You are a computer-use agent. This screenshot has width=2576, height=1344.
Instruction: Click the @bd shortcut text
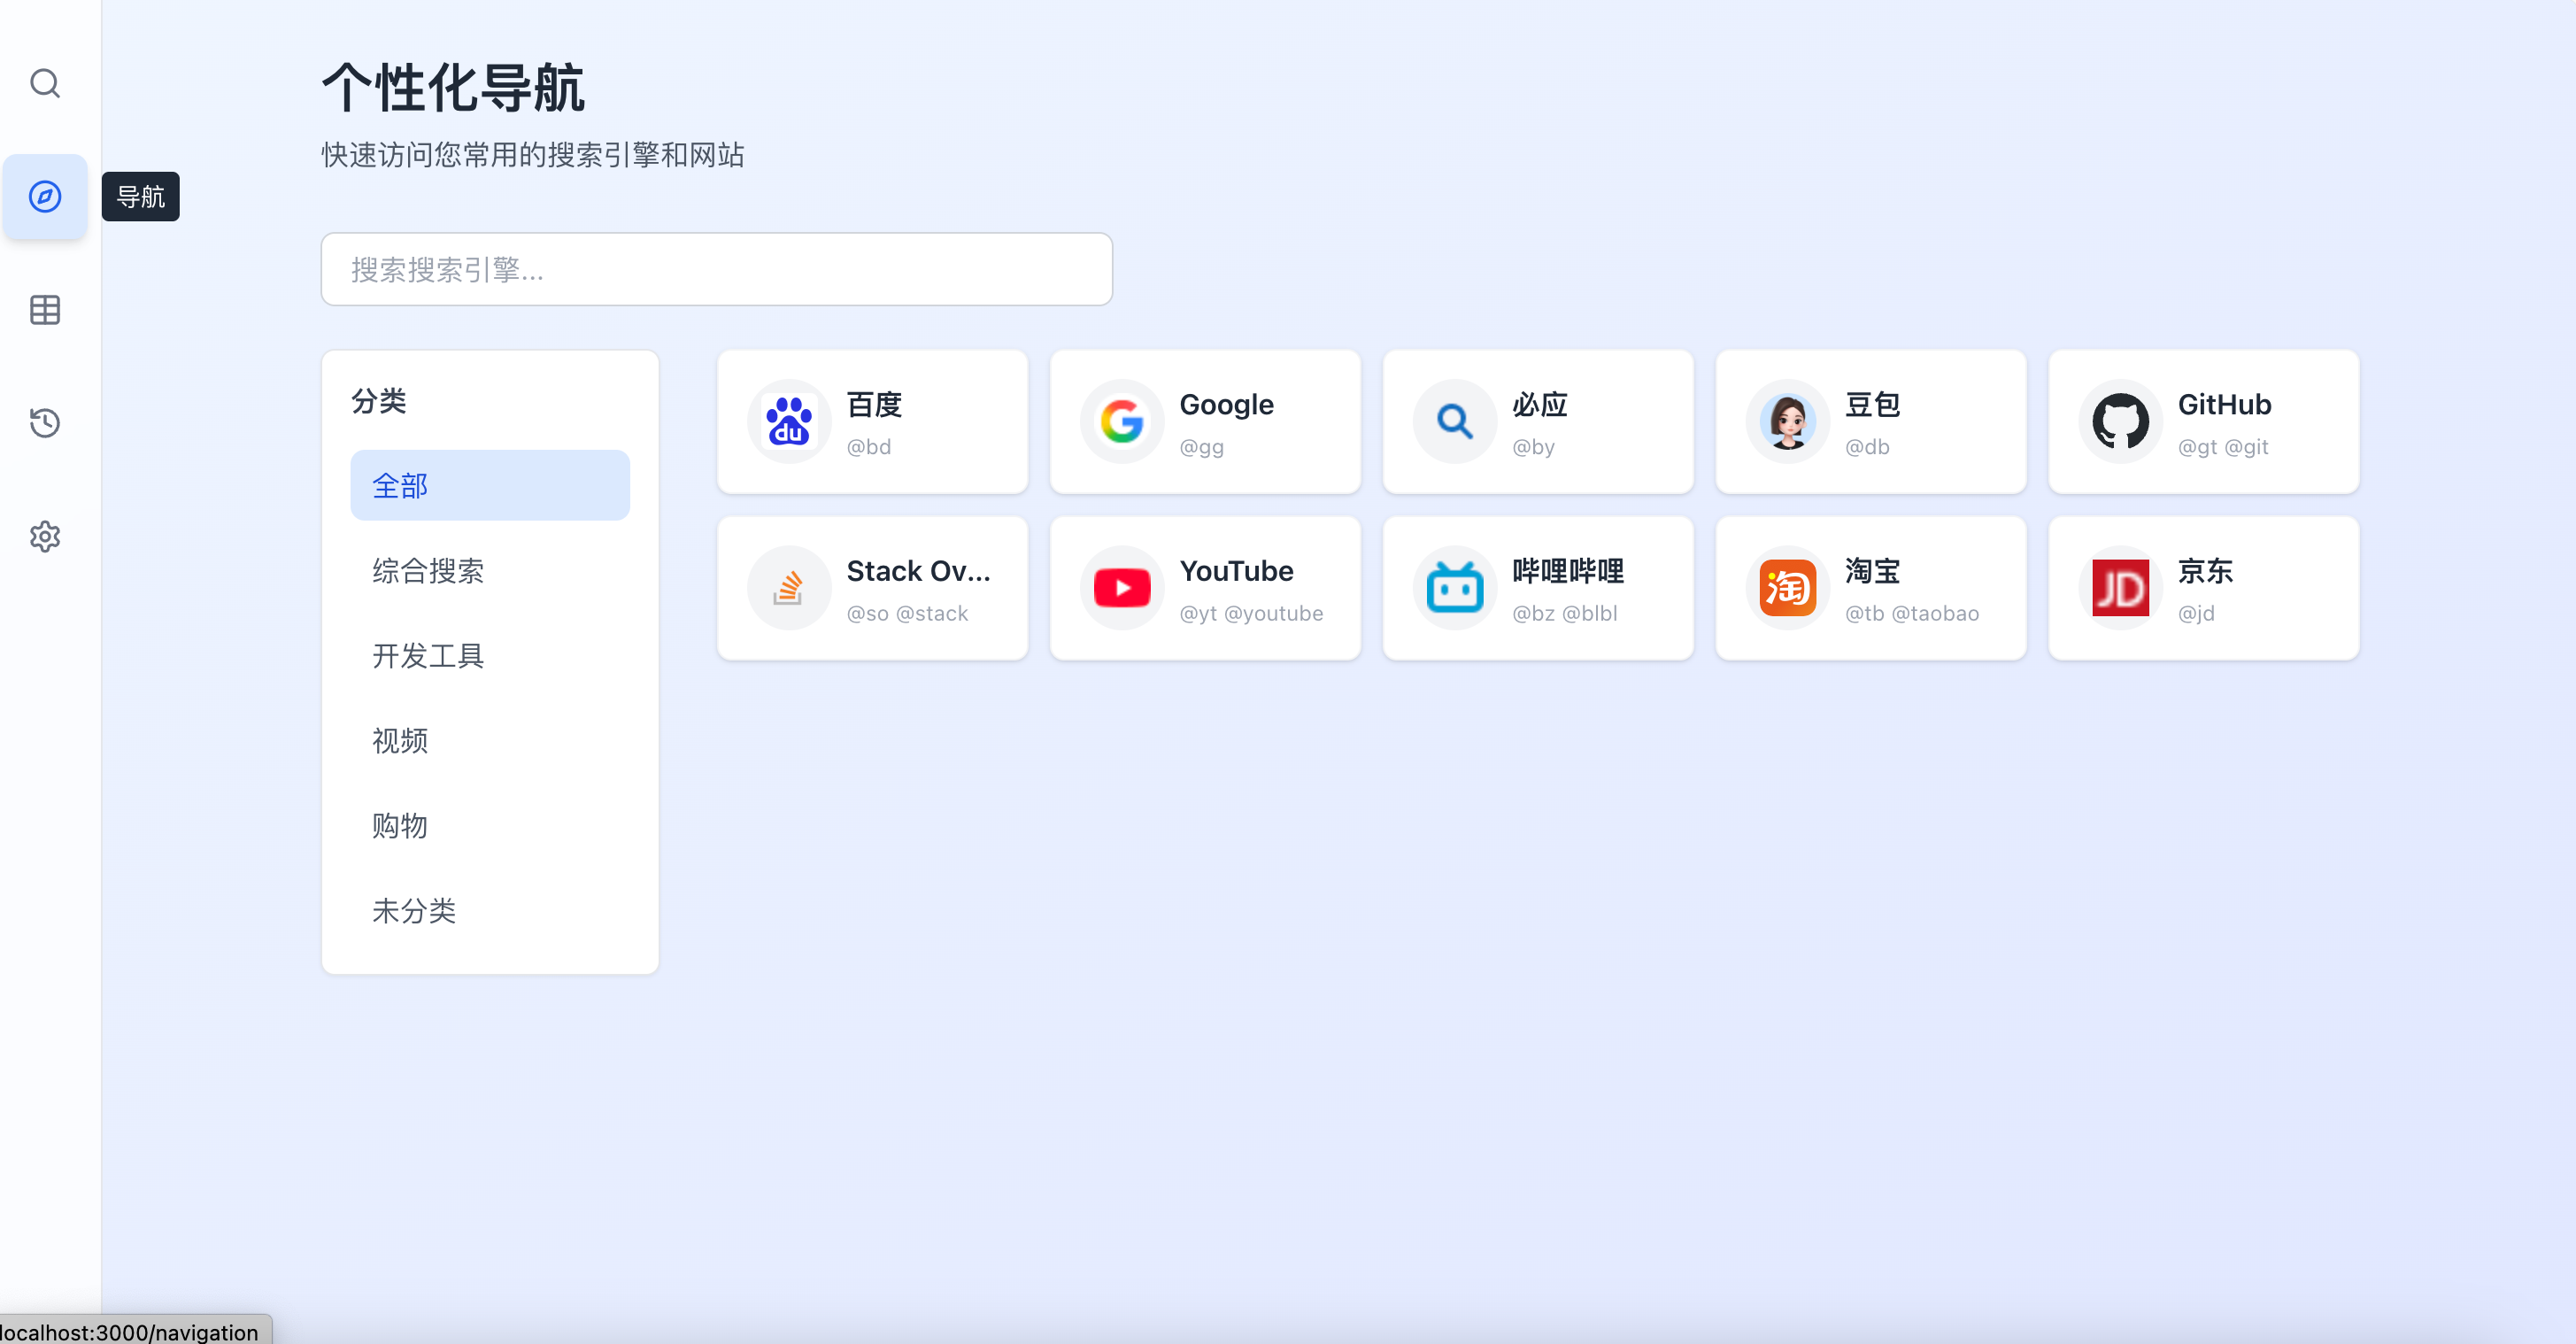coord(869,447)
